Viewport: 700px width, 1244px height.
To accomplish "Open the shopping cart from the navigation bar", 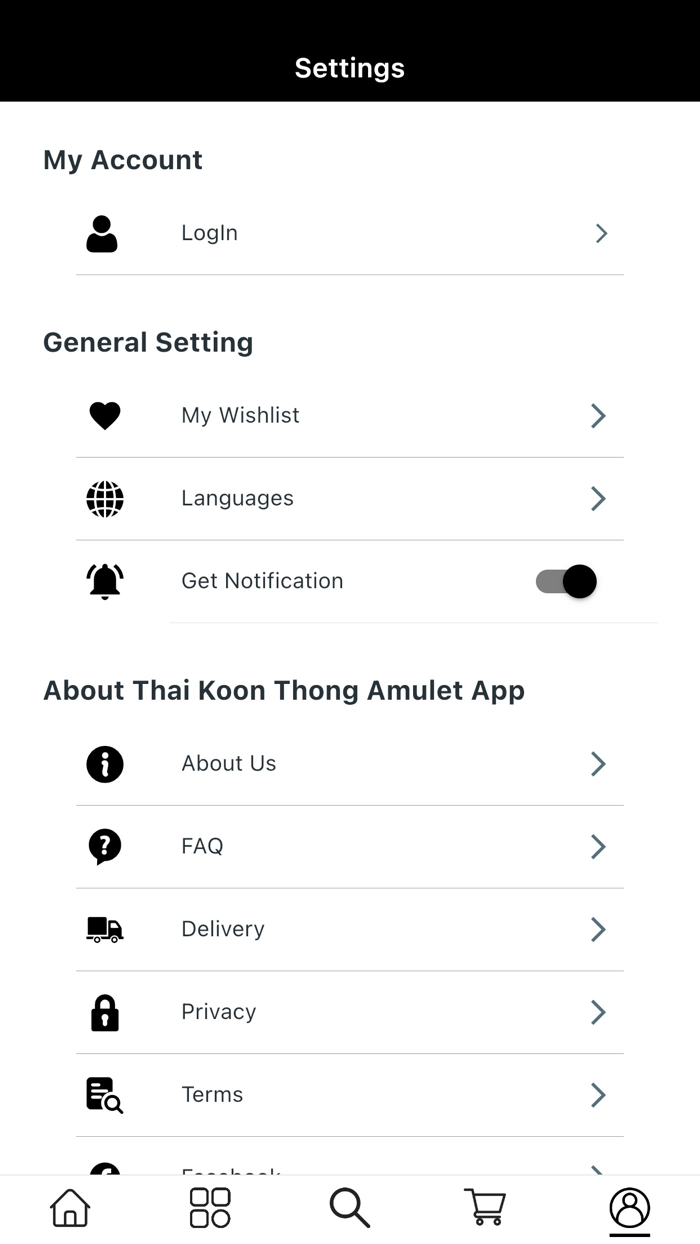I will click(x=485, y=1207).
